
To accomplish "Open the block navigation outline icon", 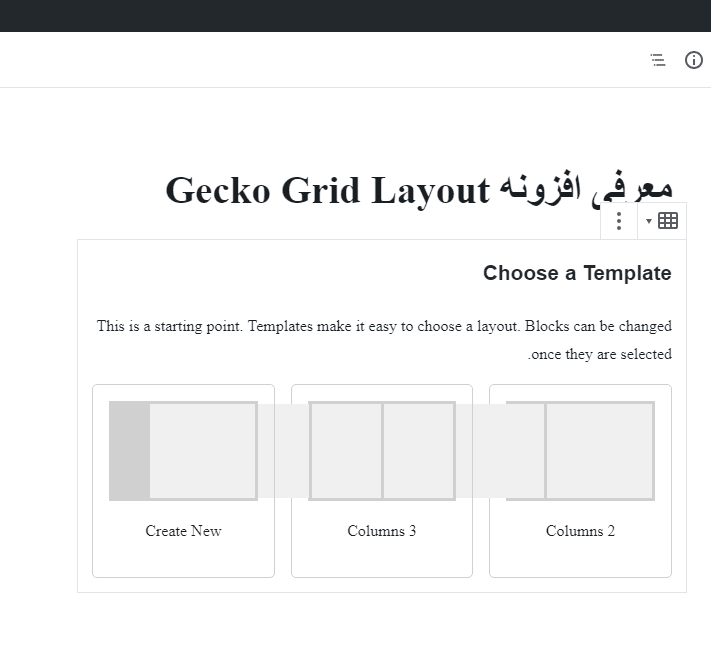I will pos(658,60).
